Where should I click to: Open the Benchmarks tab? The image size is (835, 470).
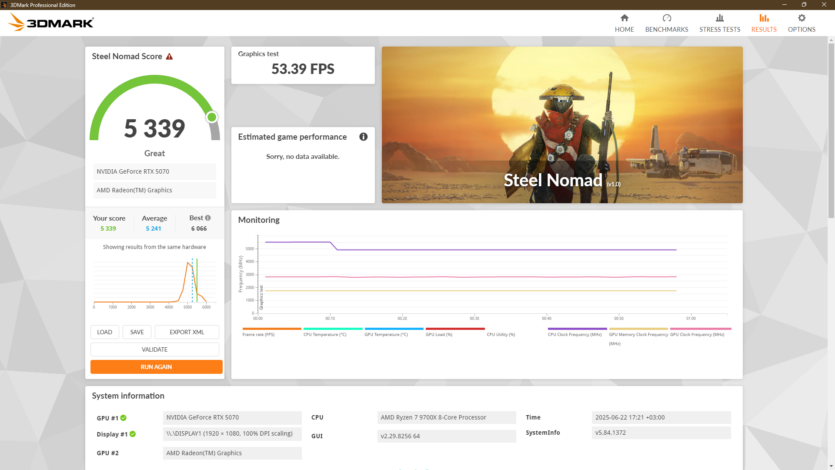666,23
